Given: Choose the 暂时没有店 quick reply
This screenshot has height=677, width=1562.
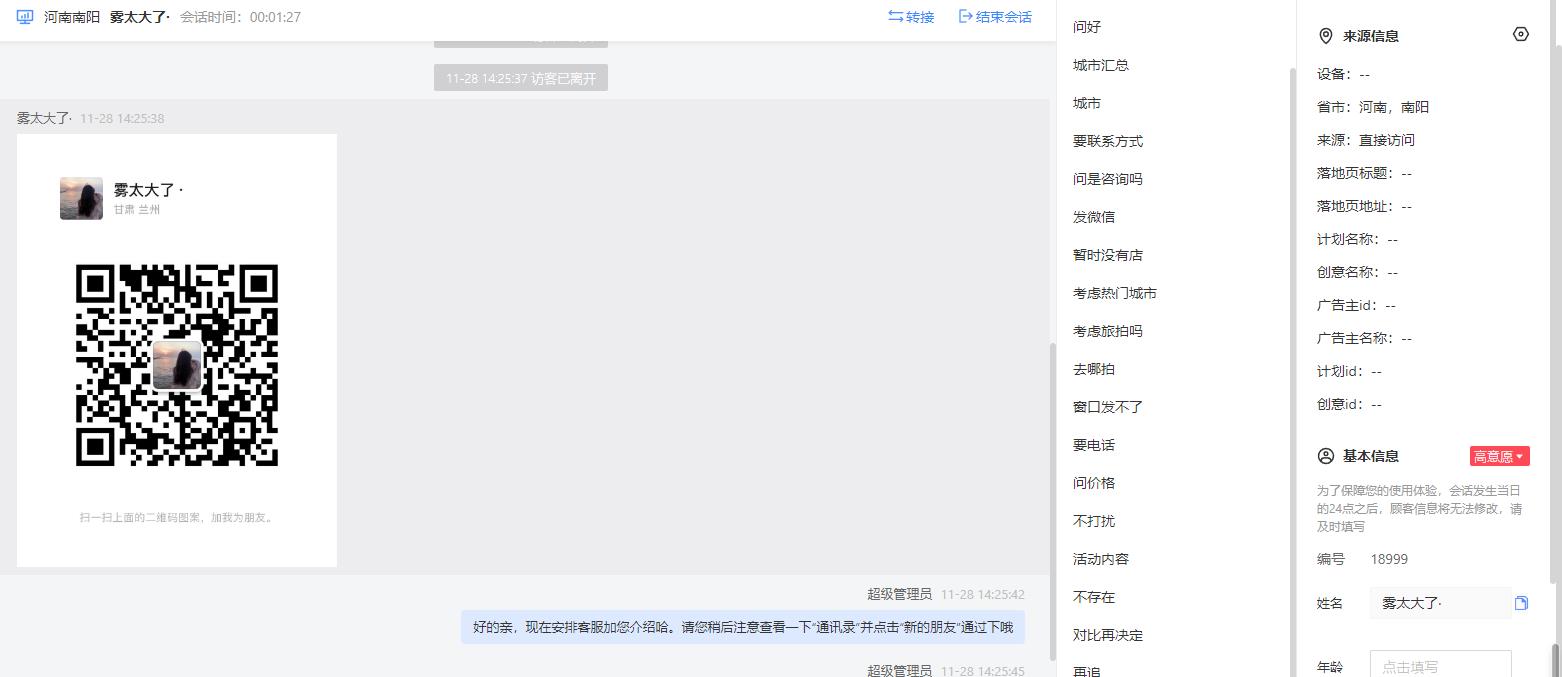Looking at the screenshot, I should [x=1108, y=255].
